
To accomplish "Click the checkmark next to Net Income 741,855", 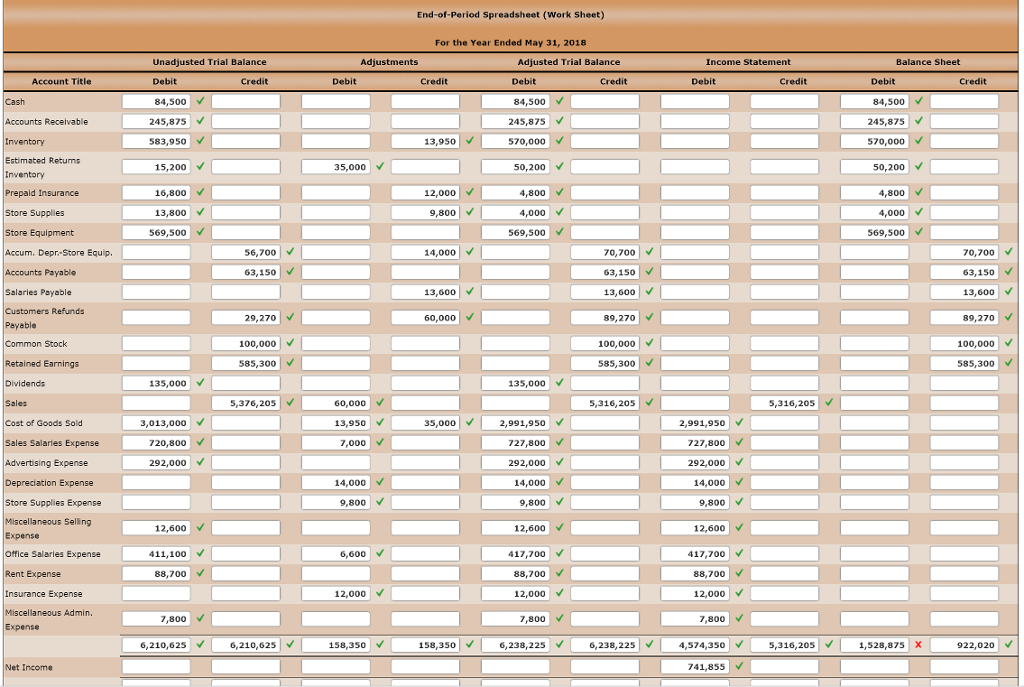I will [738, 667].
